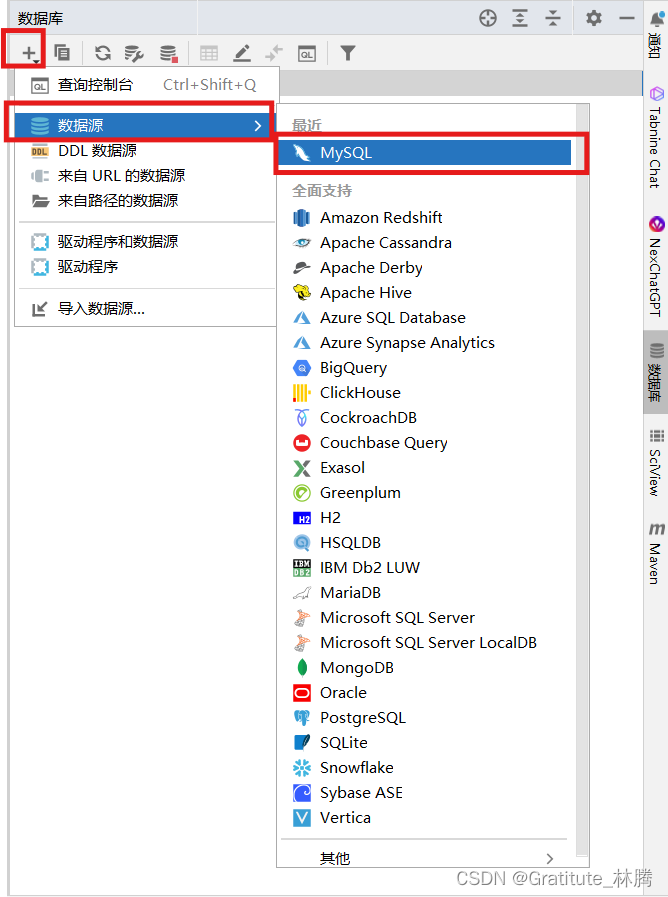Click 导入数据源... menu item
The height and width of the screenshot is (897, 668).
[147, 309]
